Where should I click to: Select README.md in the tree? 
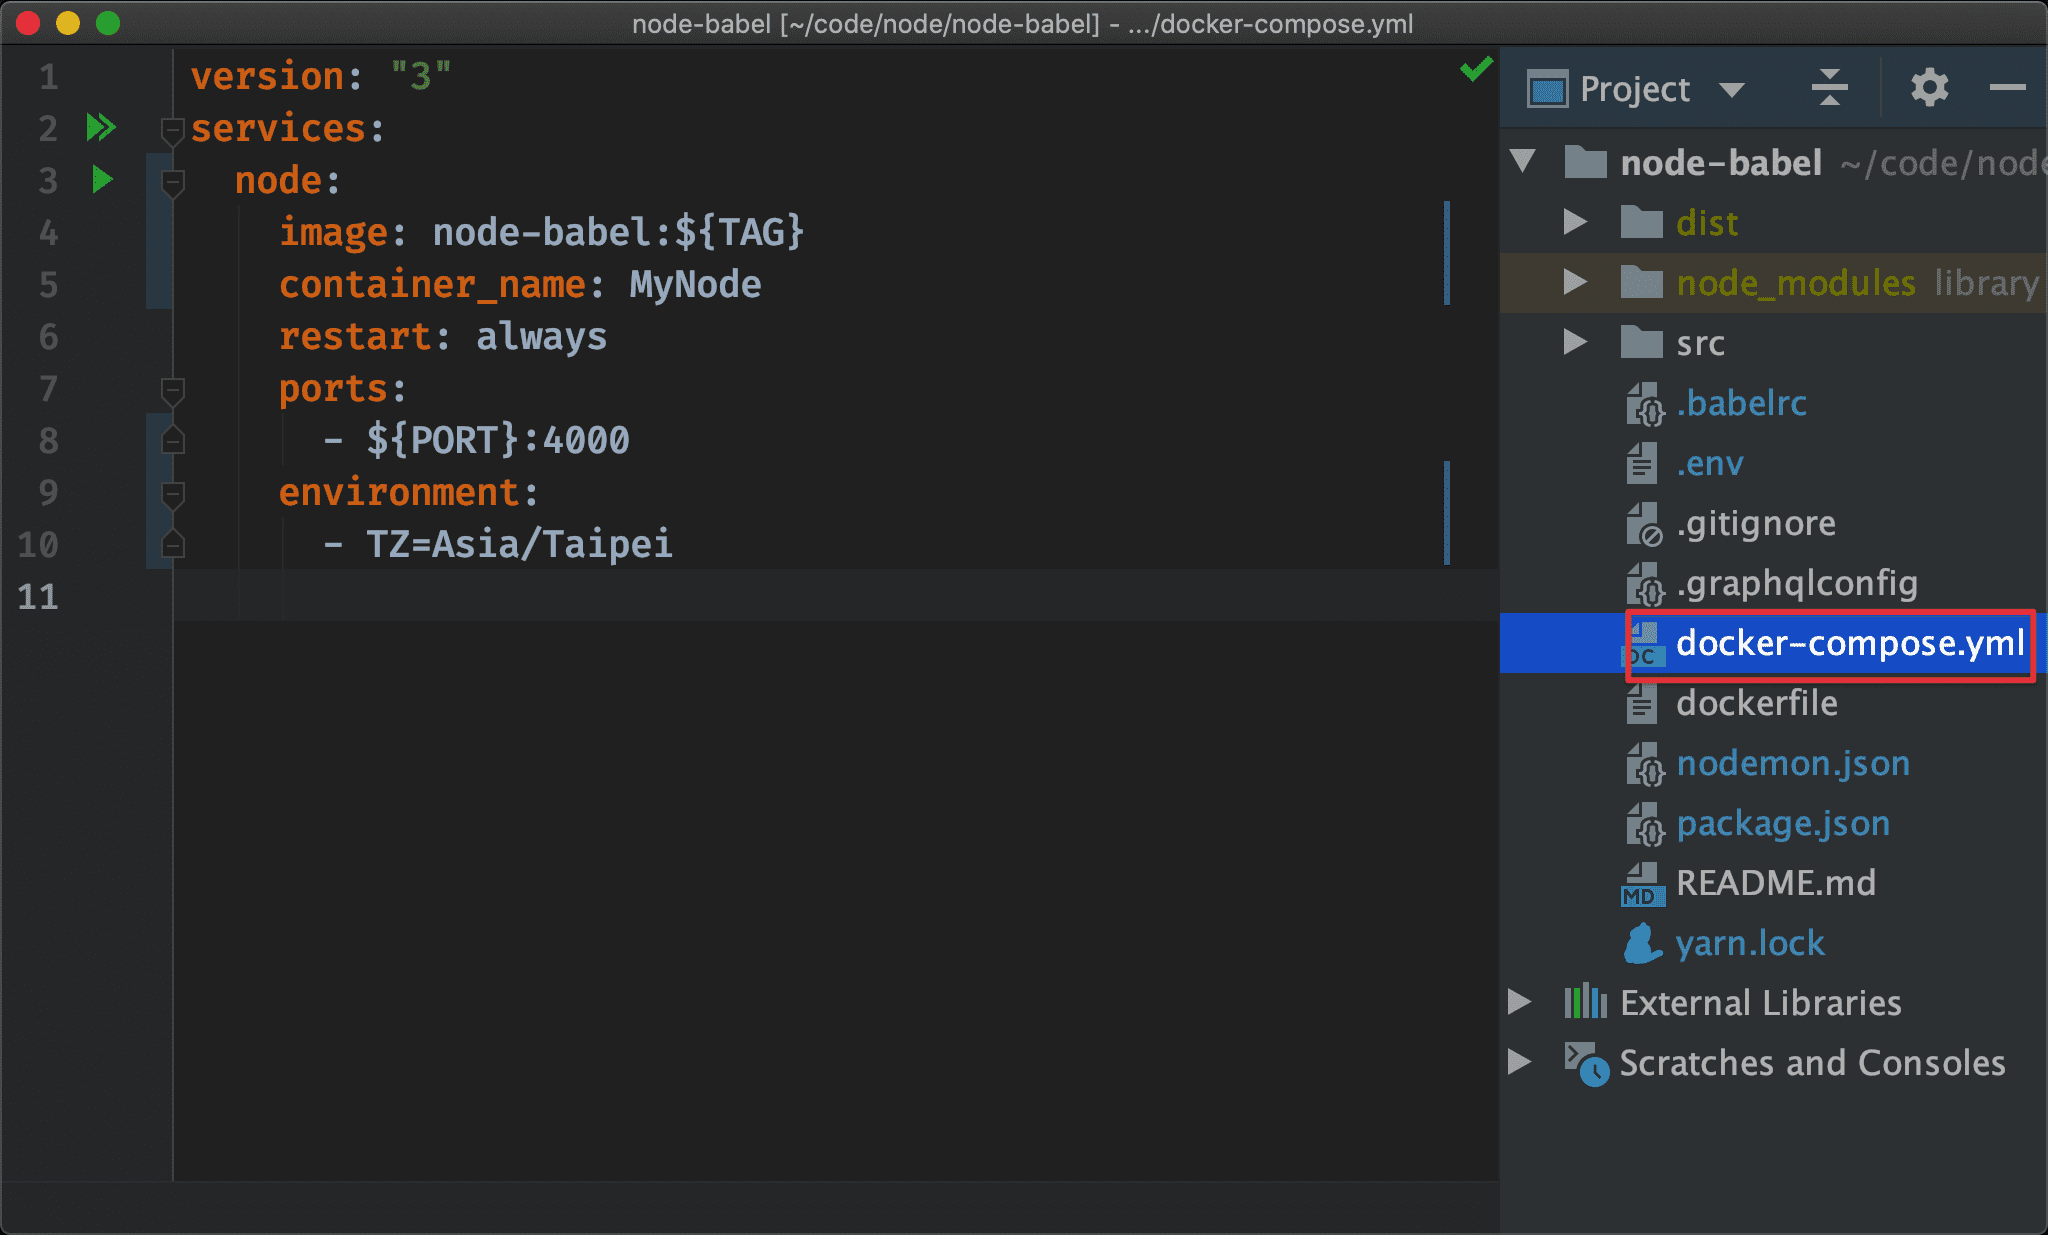pos(1776,883)
